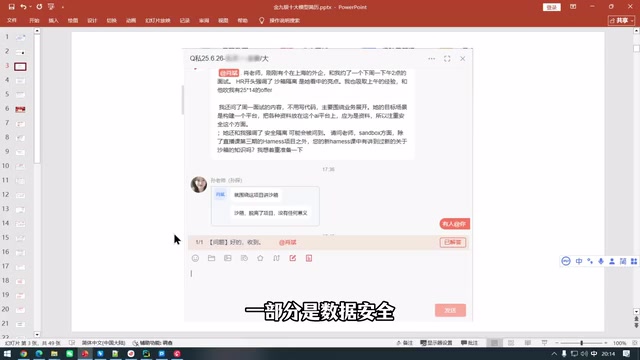Click the volume icon in system tray
Screen dimensions: 640x360
point(584,354)
